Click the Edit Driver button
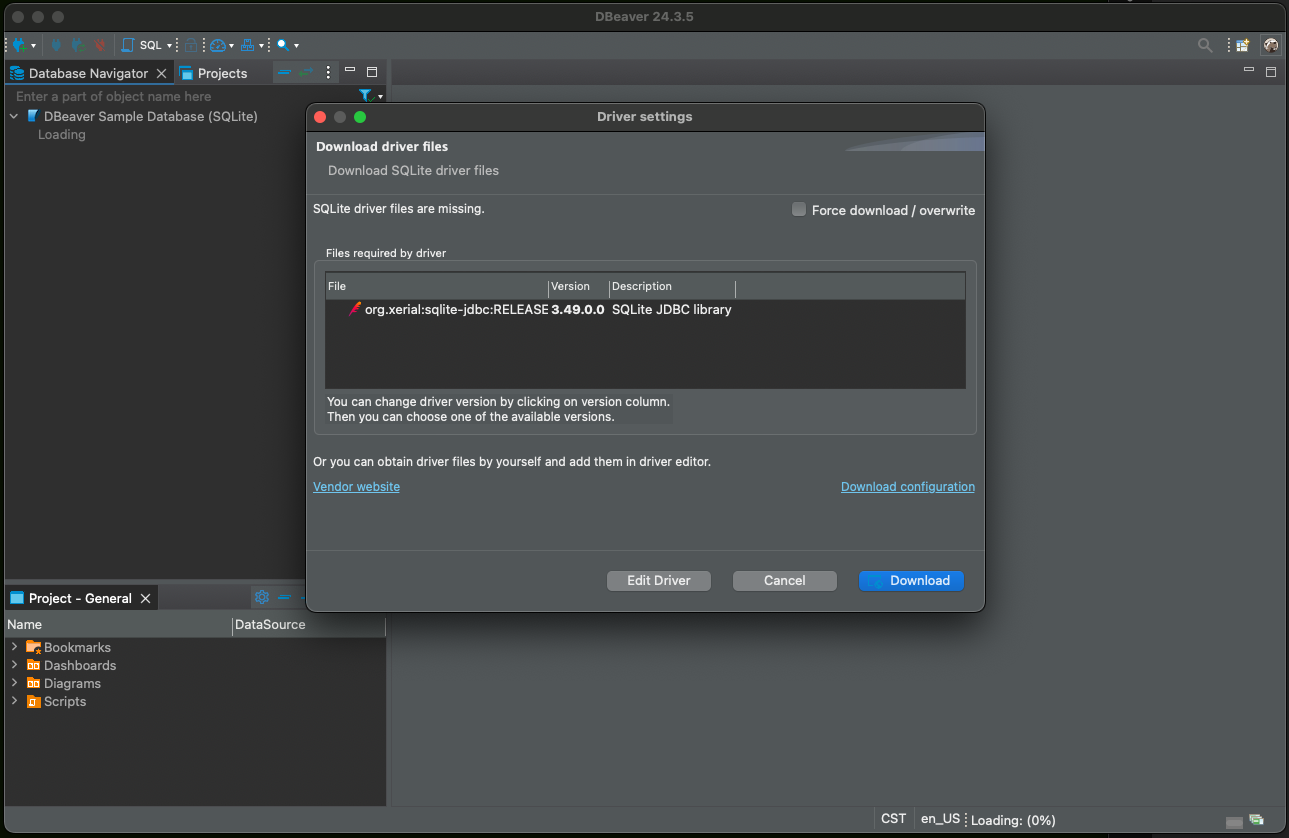Viewport: 1289px width, 838px height. pyautogui.click(x=658, y=580)
